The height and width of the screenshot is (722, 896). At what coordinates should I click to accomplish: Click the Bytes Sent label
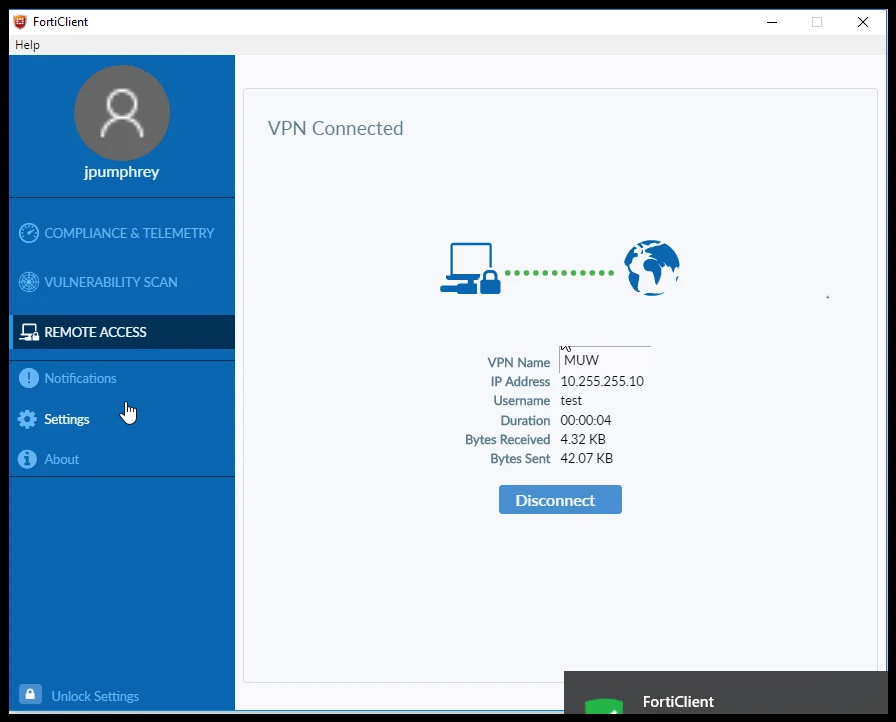(x=520, y=459)
